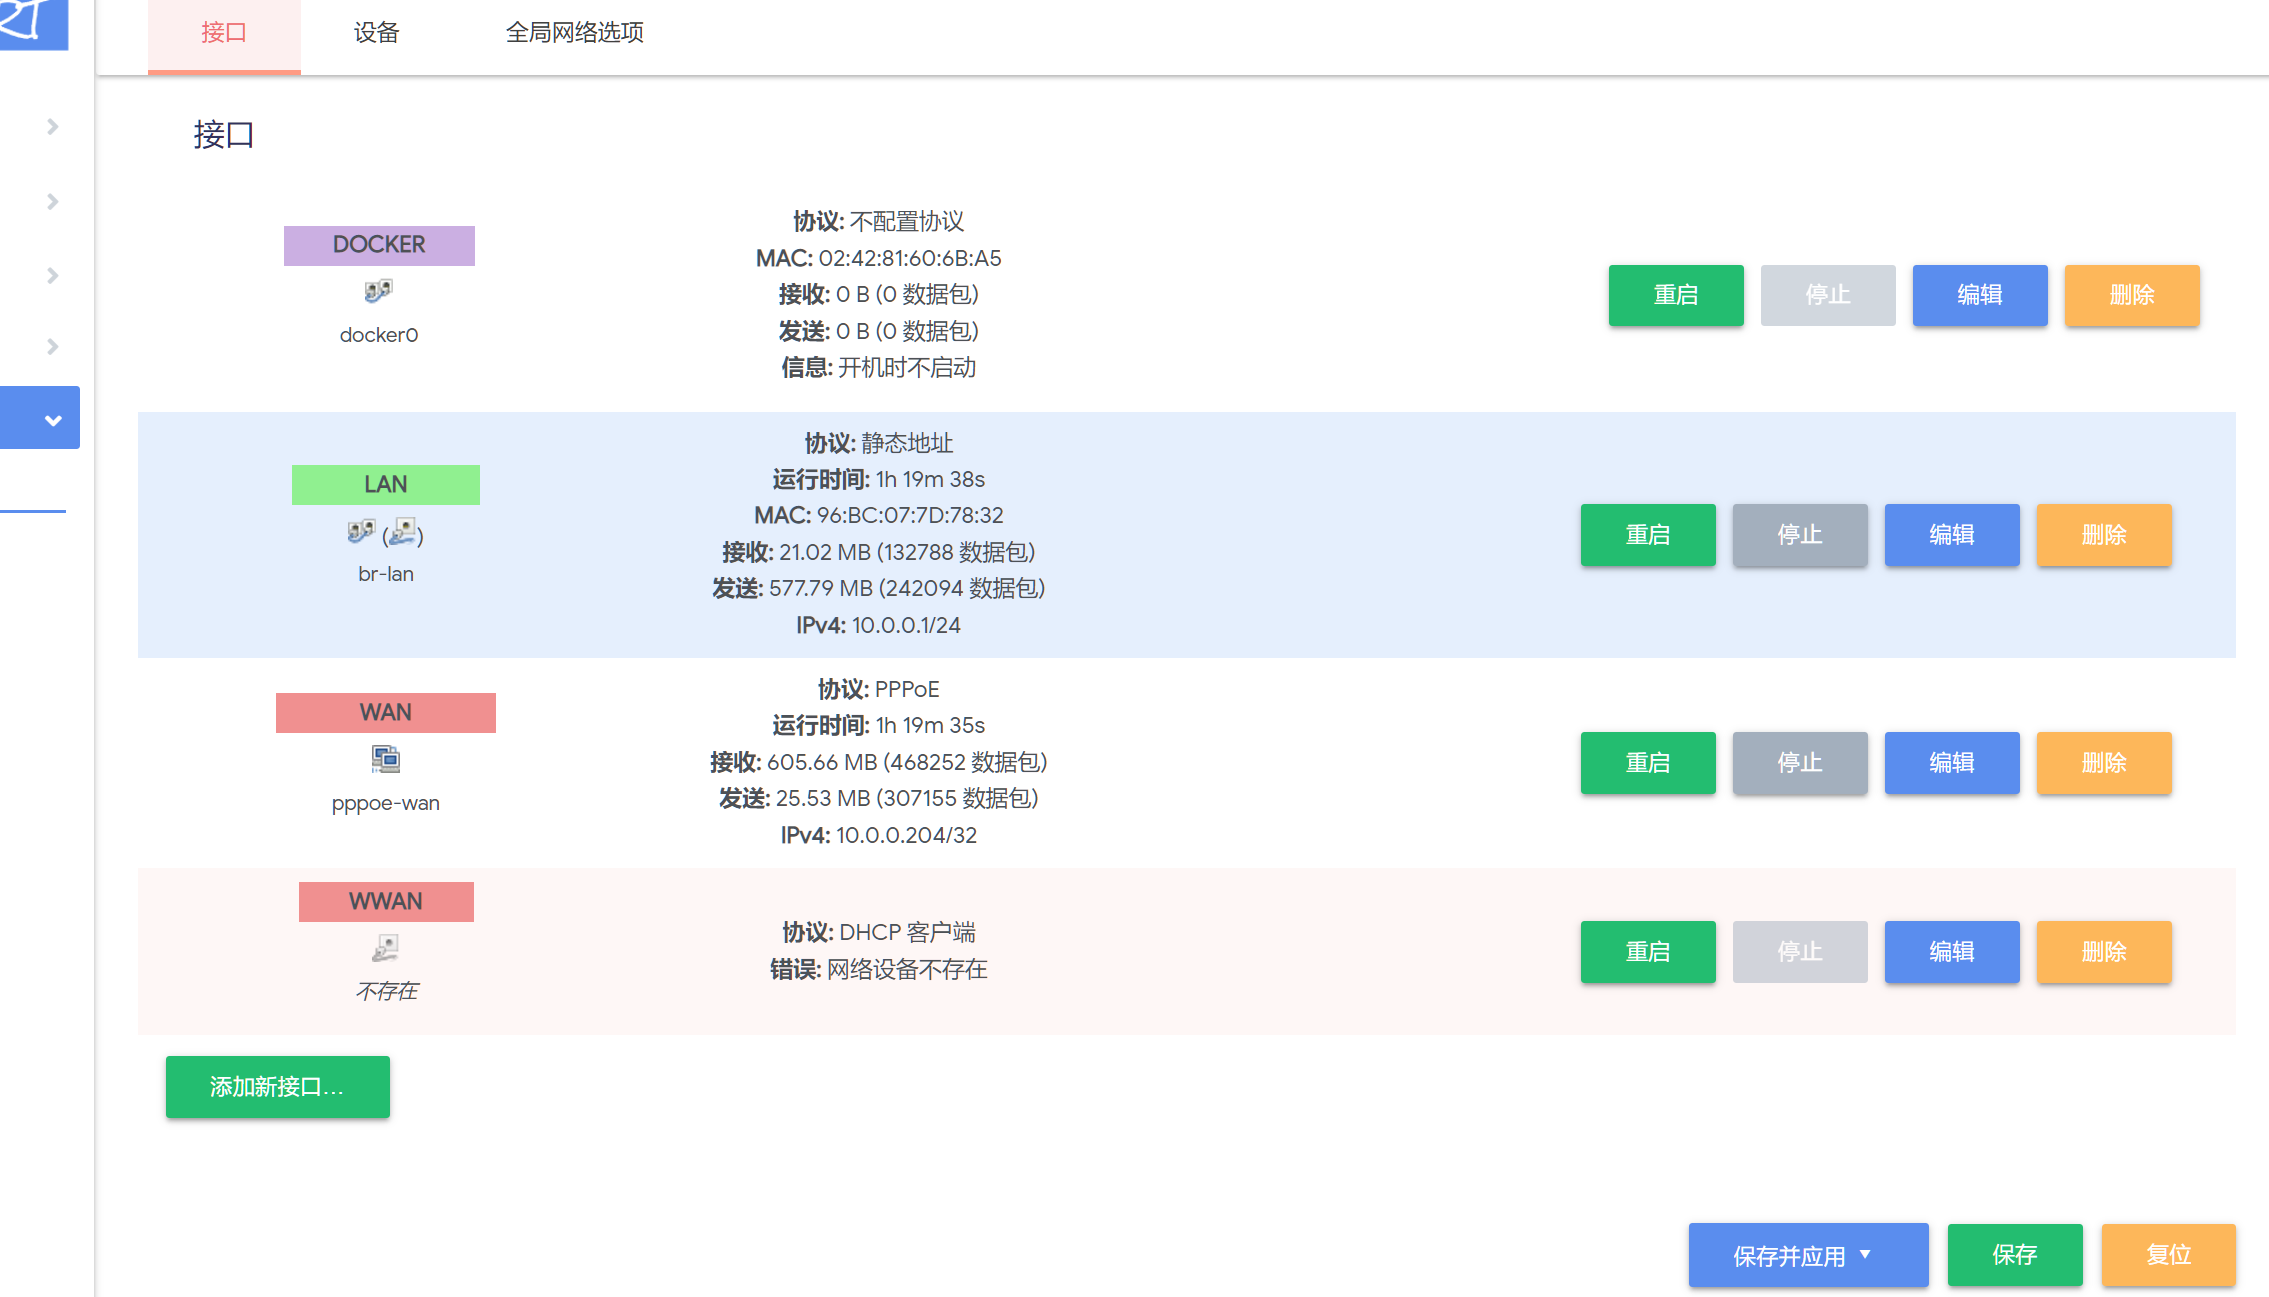
Task: Click the pppoe-wan tunnel device icon
Action: pyautogui.click(x=385, y=759)
